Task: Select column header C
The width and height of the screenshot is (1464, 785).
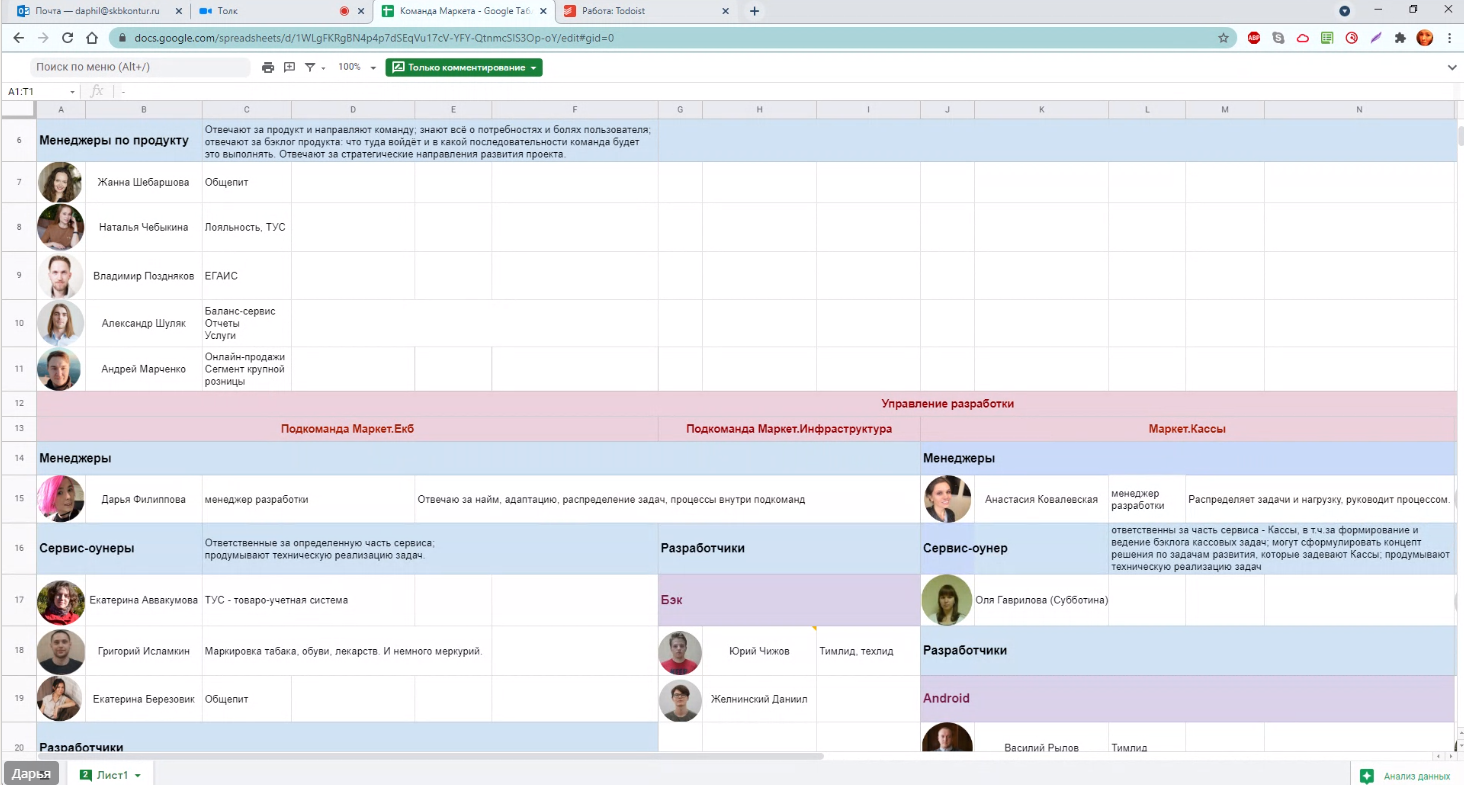Action: [x=247, y=108]
